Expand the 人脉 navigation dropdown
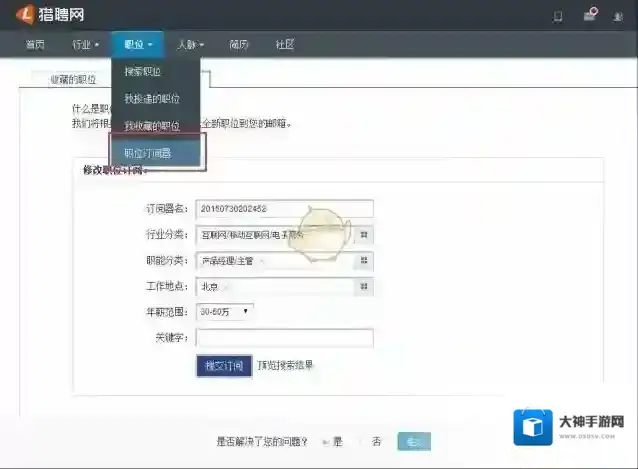638x469 pixels. 190,44
